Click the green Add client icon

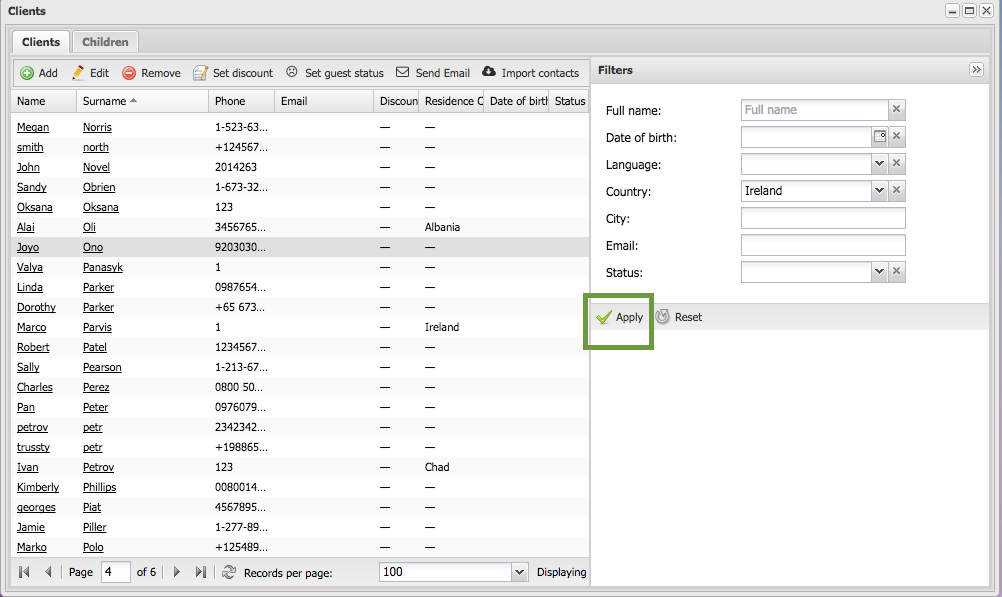pyautogui.click(x=27, y=73)
